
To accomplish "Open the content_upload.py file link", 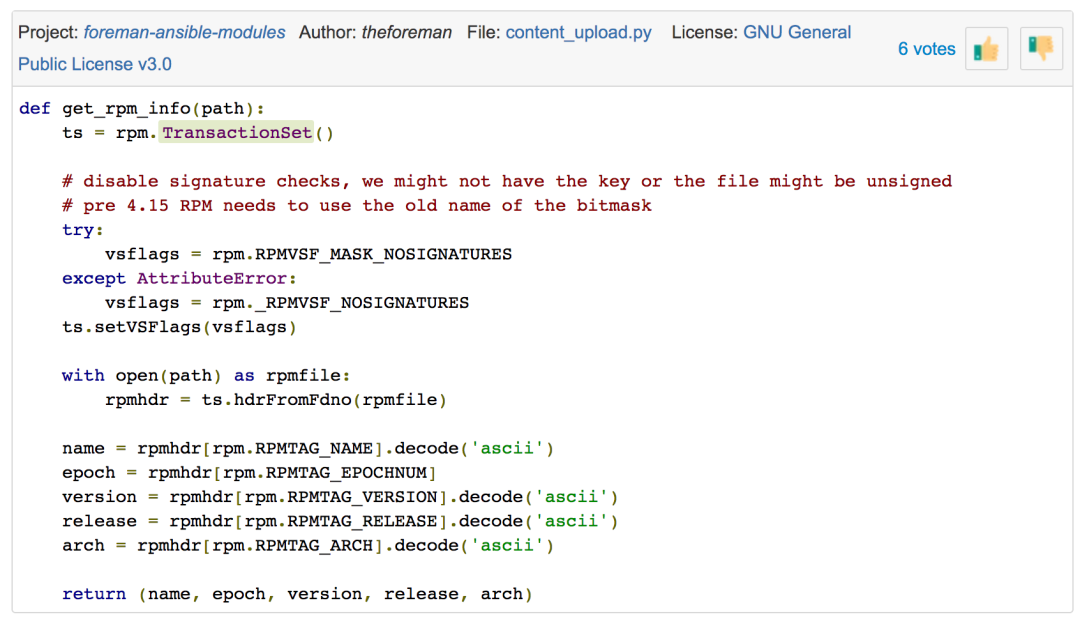I will (578, 32).
